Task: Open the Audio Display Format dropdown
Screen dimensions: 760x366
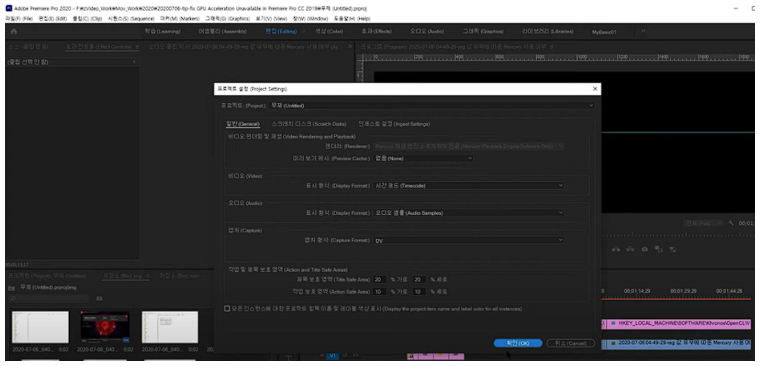Action: click(x=468, y=212)
